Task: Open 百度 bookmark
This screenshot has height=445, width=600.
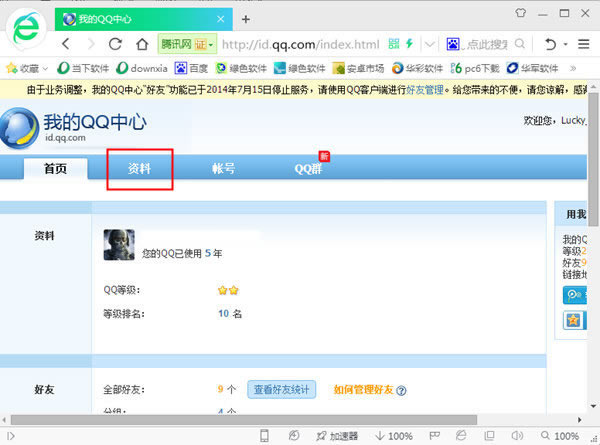Action: (x=191, y=68)
